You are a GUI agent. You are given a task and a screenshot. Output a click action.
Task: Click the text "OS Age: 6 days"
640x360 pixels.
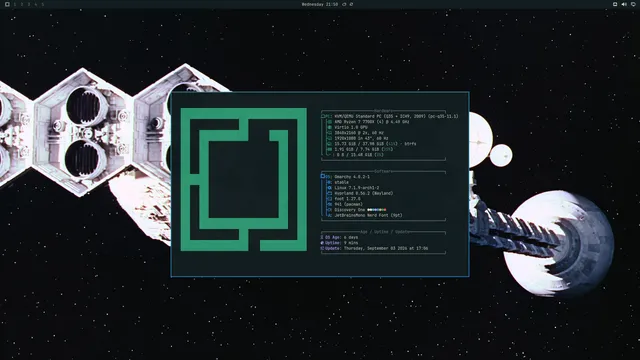[341, 237]
